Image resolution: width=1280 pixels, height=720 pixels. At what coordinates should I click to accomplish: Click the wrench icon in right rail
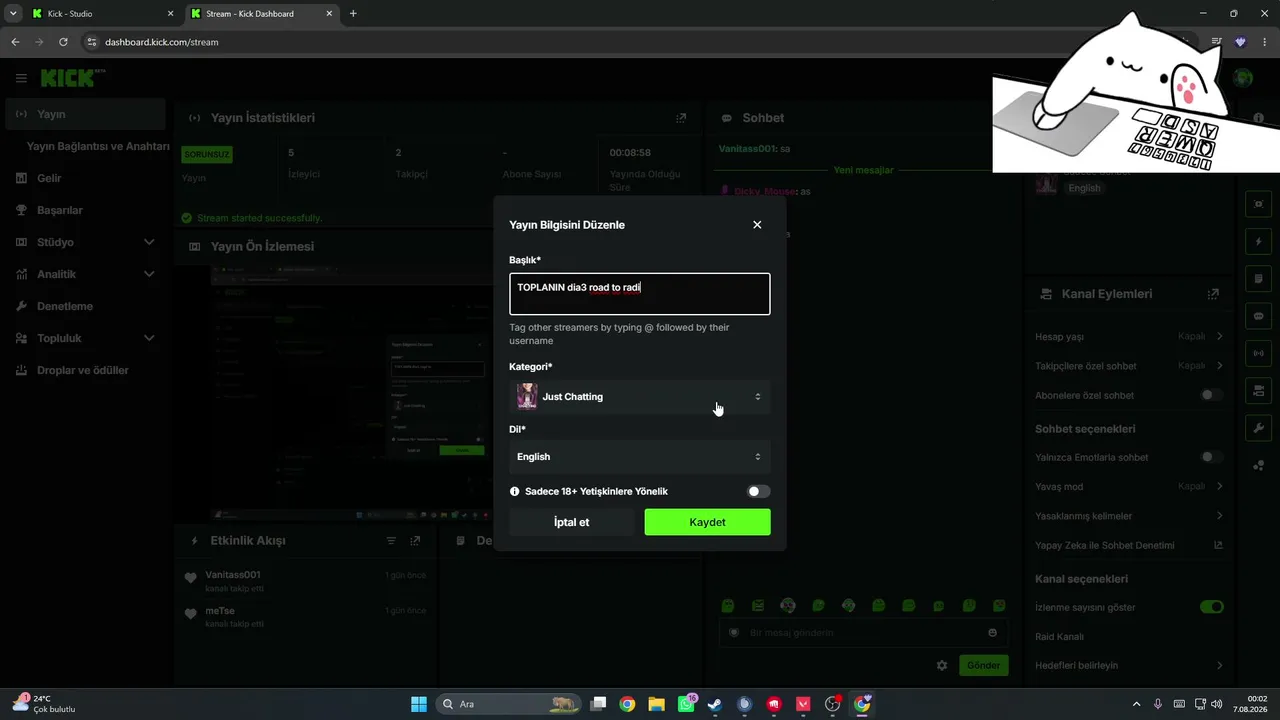click(x=1258, y=428)
